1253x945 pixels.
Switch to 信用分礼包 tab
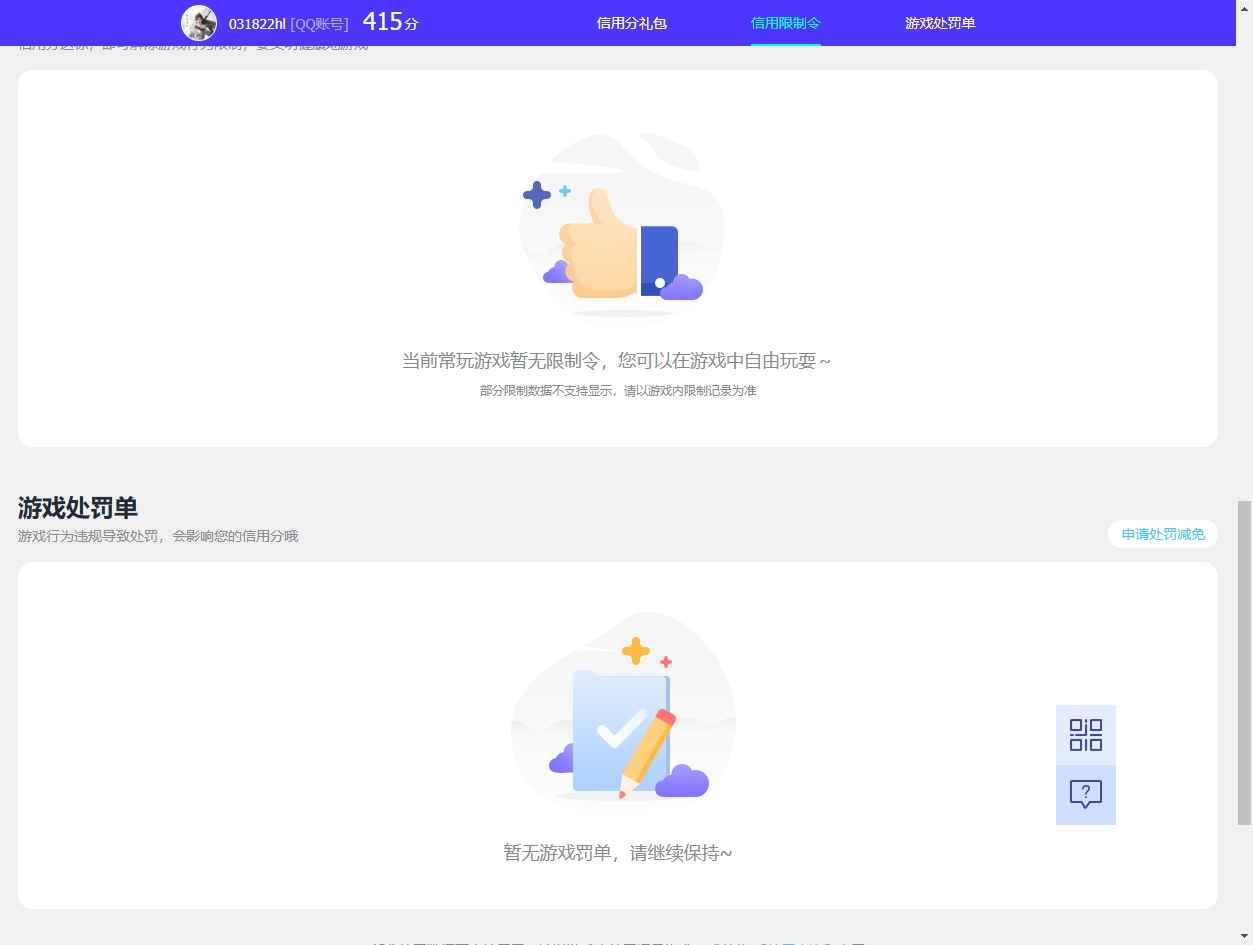click(631, 23)
